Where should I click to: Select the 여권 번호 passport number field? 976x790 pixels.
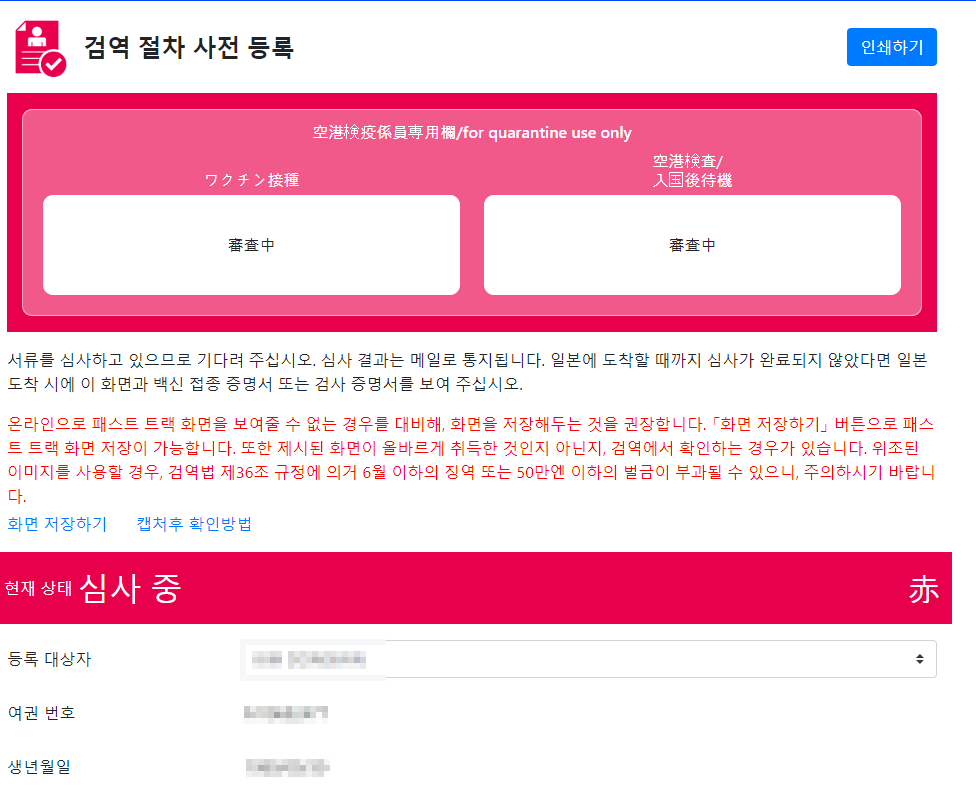(286, 713)
